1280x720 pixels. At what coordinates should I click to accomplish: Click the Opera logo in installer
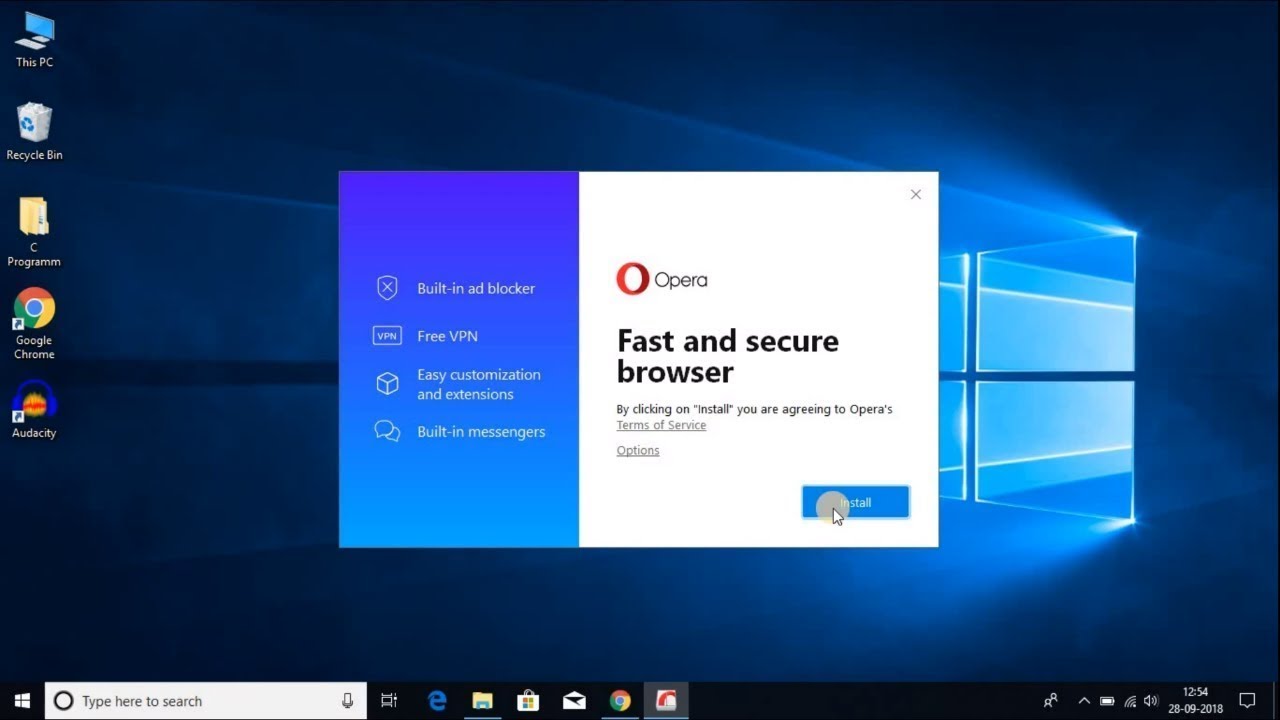662,279
